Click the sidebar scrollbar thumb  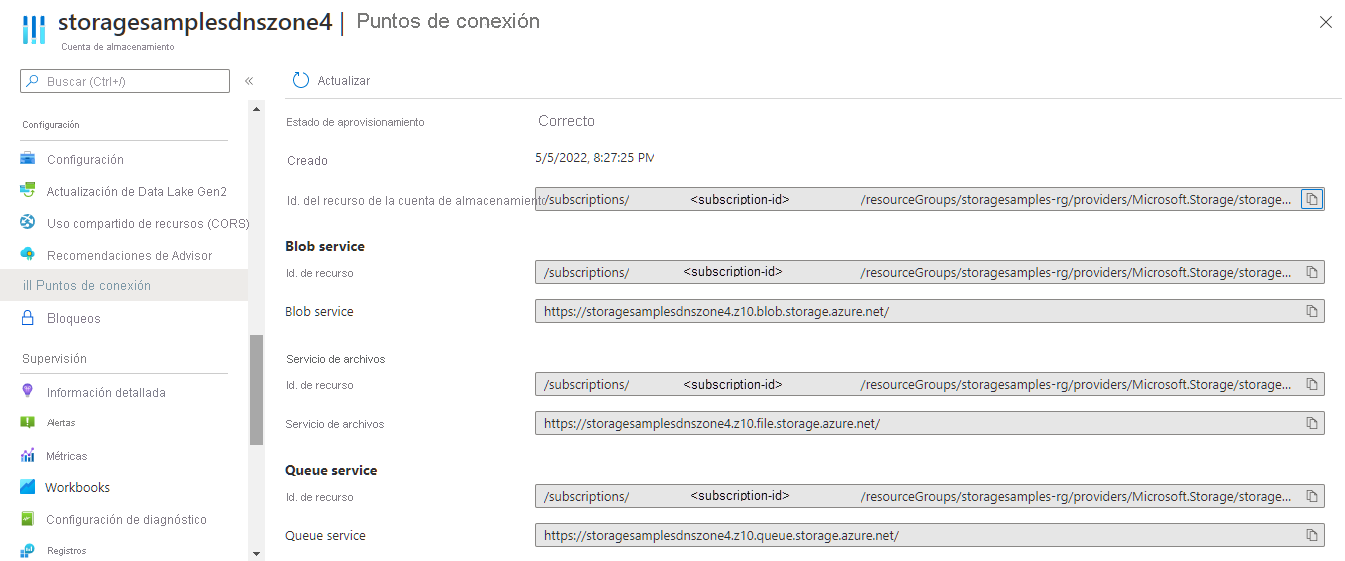256,389
